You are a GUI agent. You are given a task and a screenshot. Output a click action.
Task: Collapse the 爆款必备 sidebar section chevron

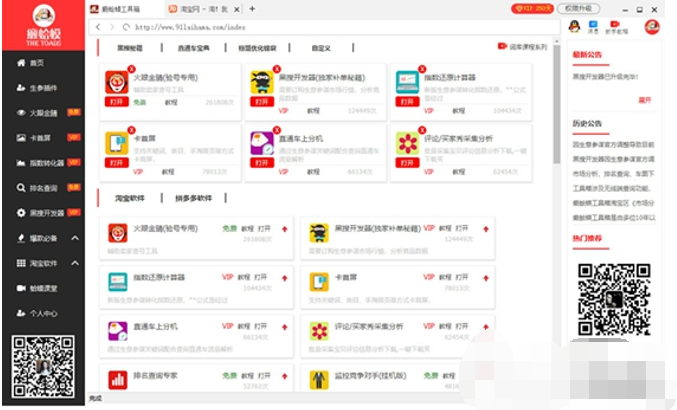pos(75,238)
